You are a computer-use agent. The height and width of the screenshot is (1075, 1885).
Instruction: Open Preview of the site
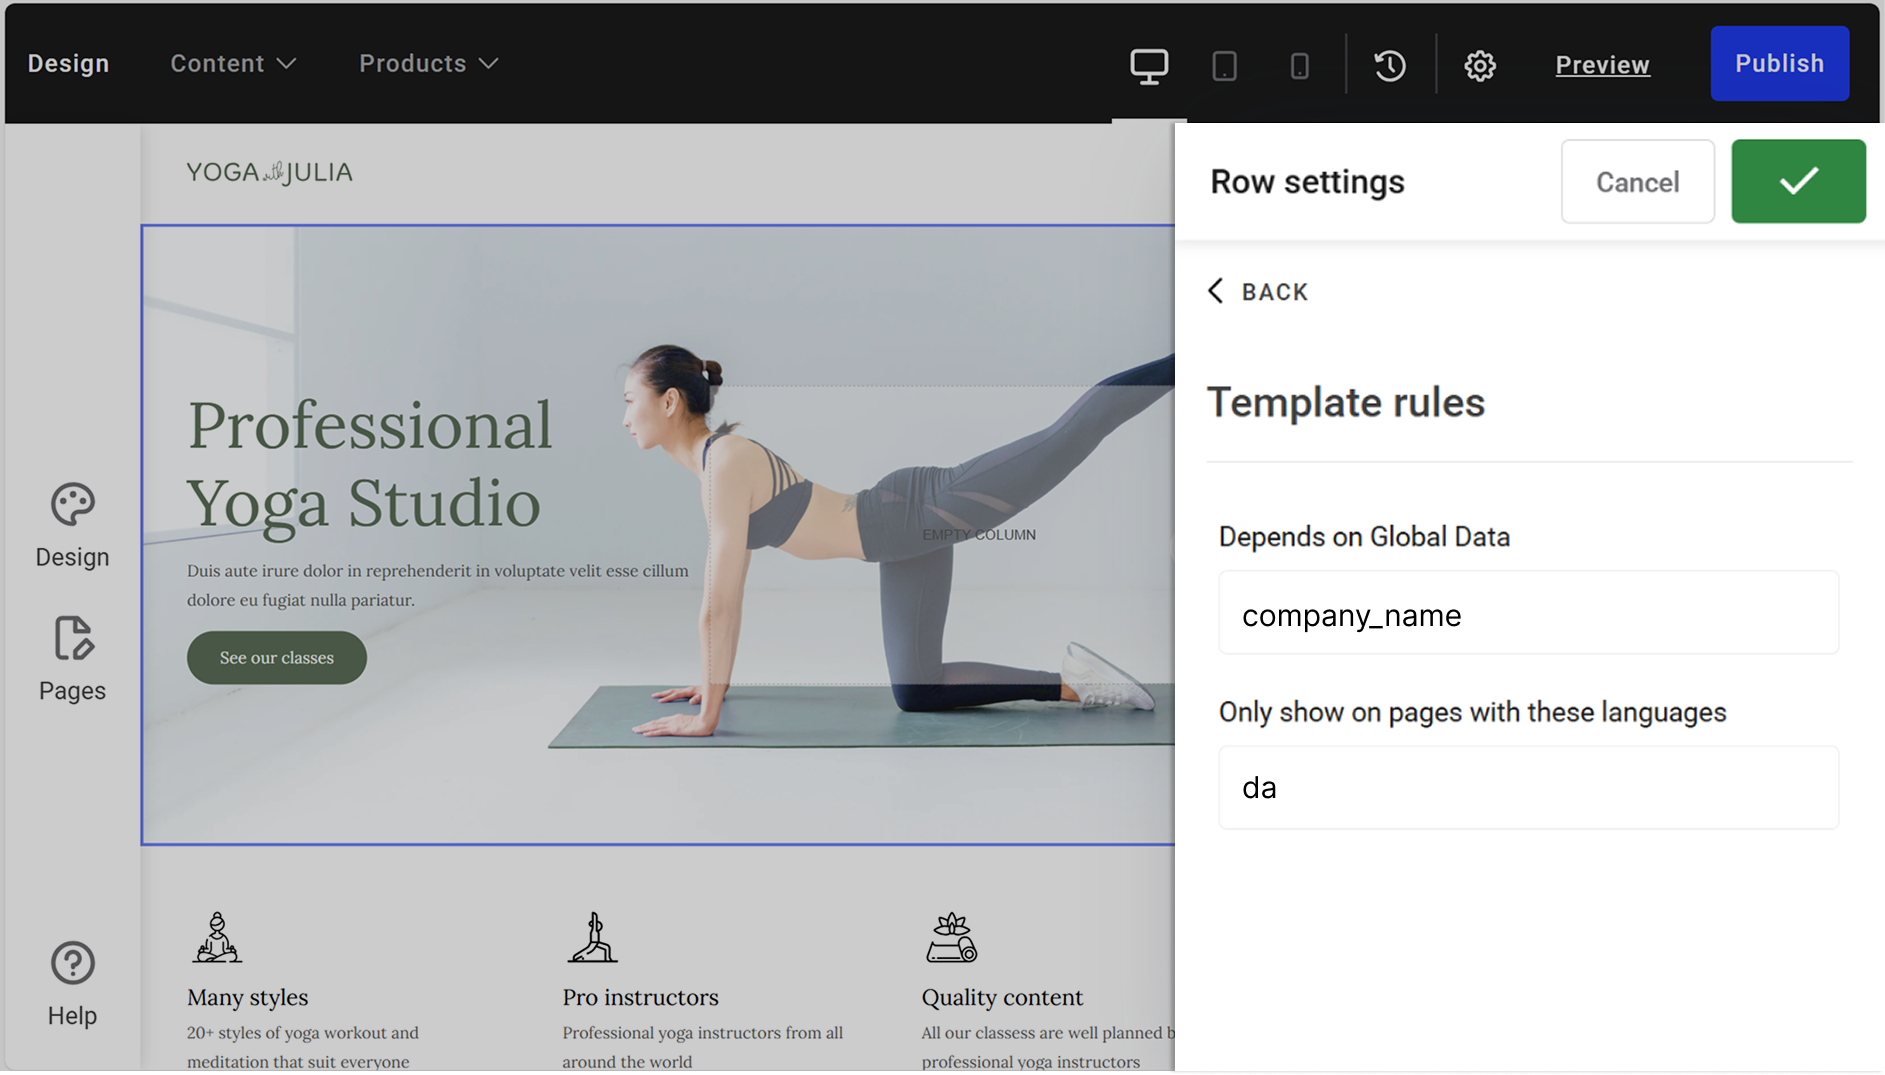1601,64
